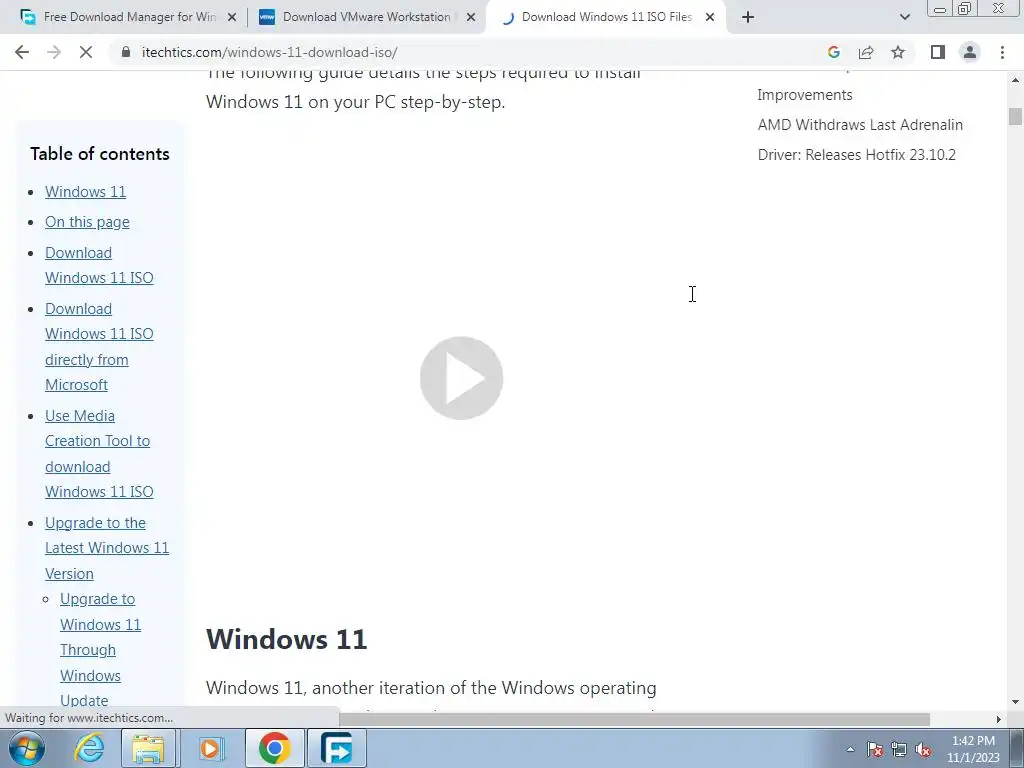This screenshot has width=1024, height=768.
Task: Click the vertical scrollbar thumb
Action: [x=1015, y=116]
